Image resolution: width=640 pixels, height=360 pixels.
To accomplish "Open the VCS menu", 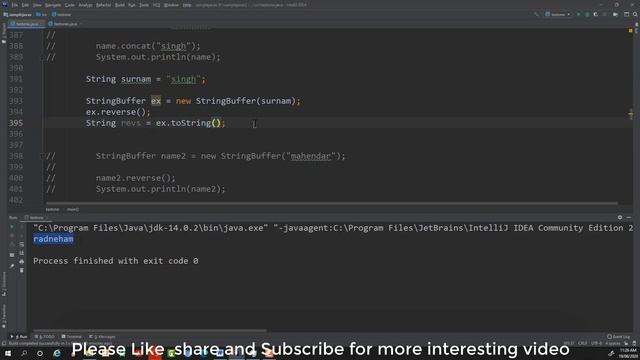I will click(157, 5).
